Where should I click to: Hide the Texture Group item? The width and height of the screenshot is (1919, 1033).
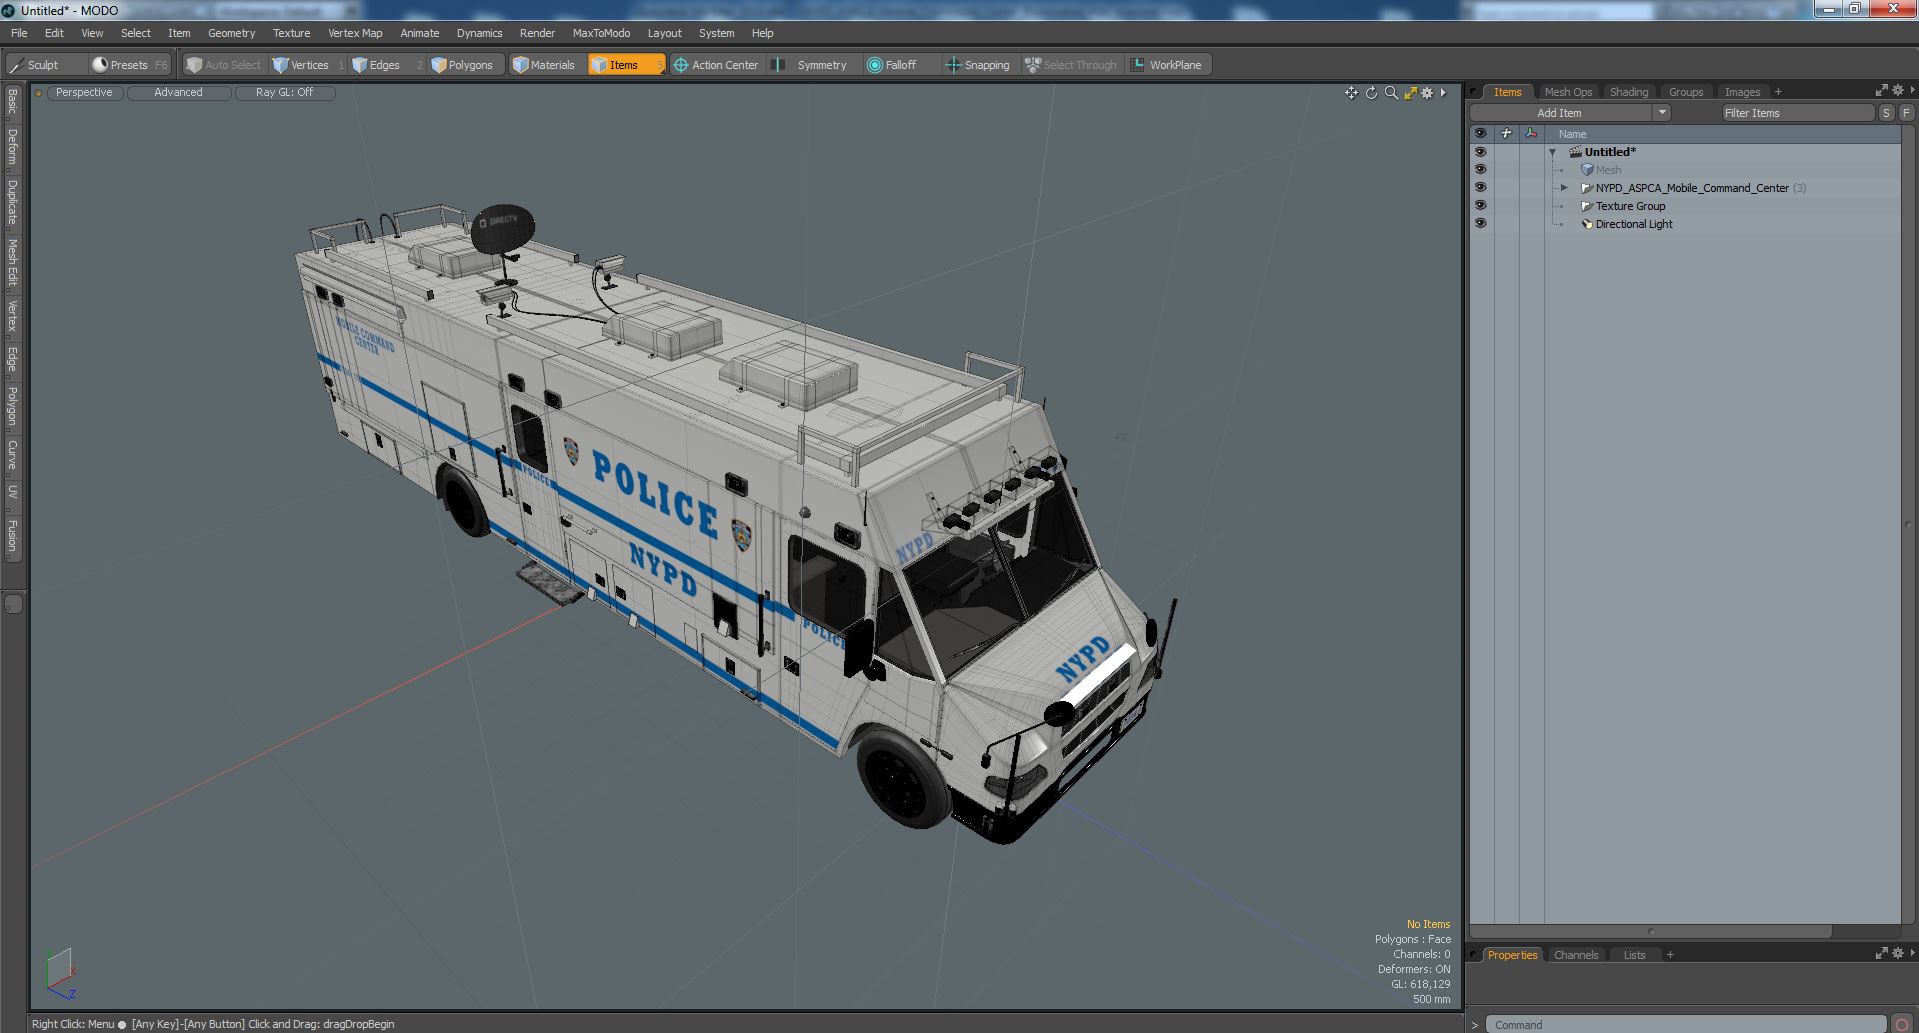(1480, 206)
